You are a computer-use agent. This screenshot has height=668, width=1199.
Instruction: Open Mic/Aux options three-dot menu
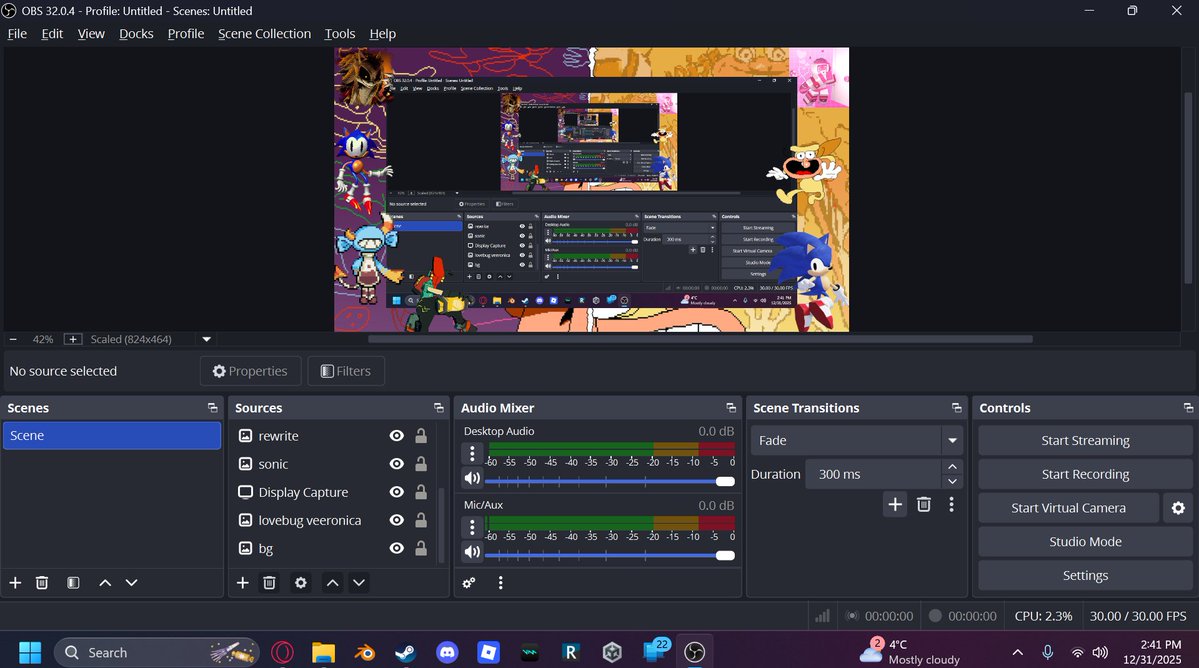(x=472, y=527)
